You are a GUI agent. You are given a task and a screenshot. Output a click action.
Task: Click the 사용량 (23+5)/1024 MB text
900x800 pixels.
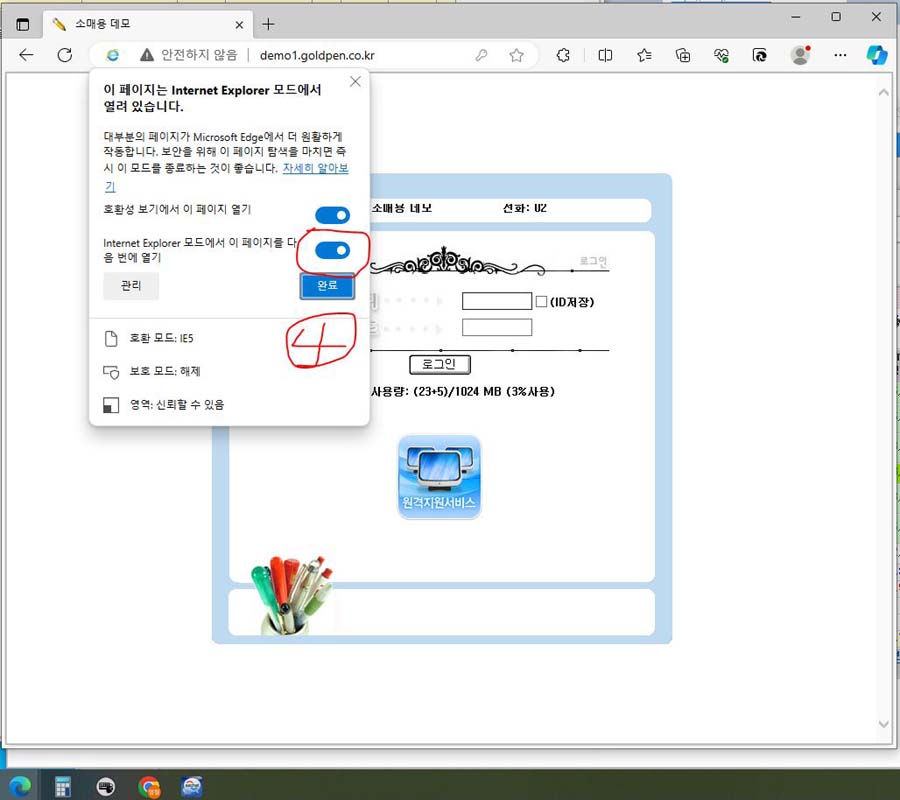click(x=463, y=391)
